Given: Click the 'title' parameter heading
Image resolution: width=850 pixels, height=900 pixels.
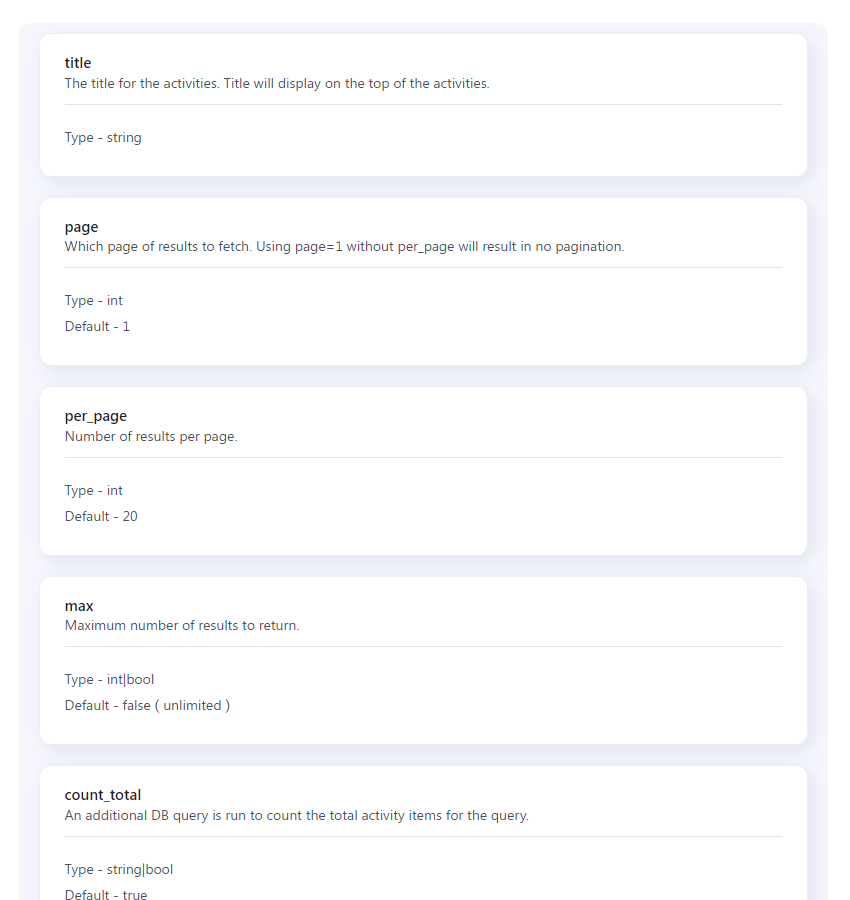Looking at the screenshot, I should click(78, 63).
